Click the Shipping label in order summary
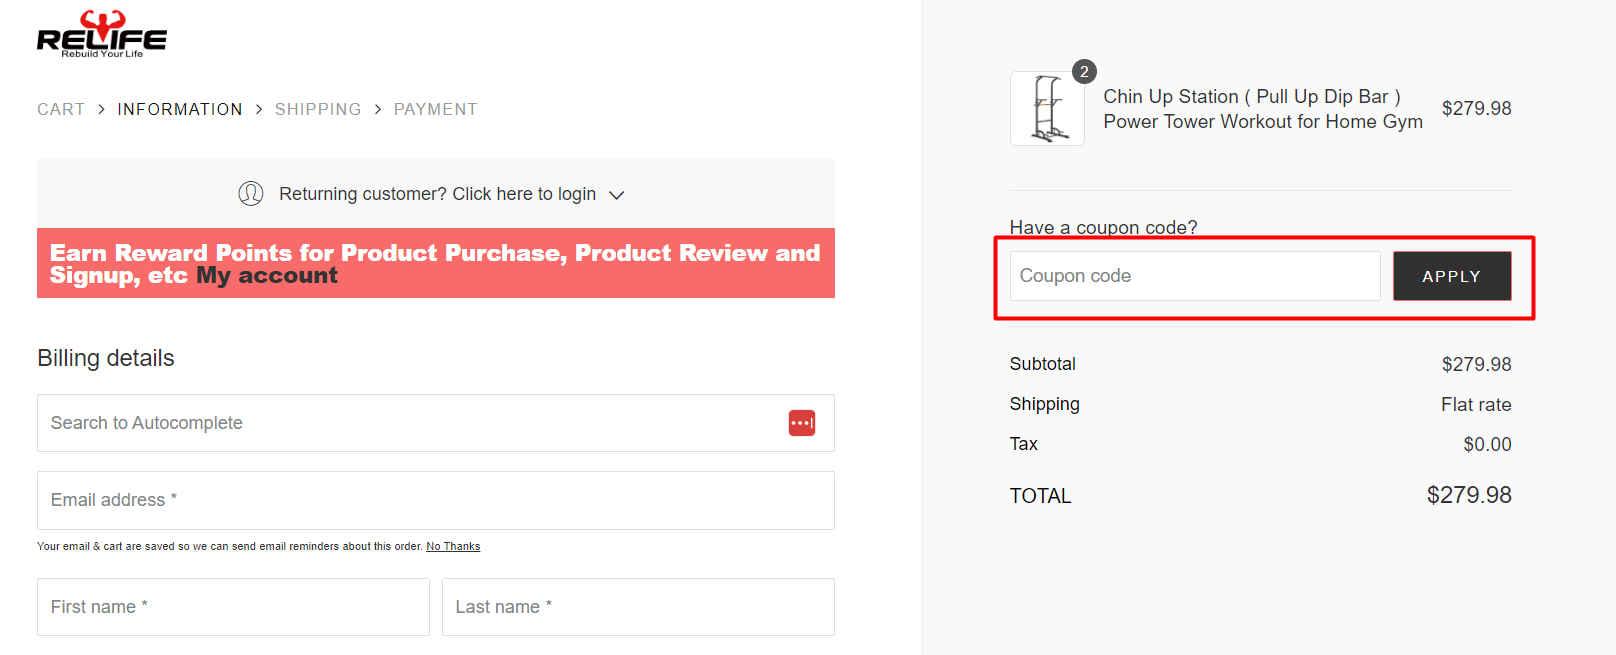The width and height of the screenshot is (1616, 655). click(1045, 404)
